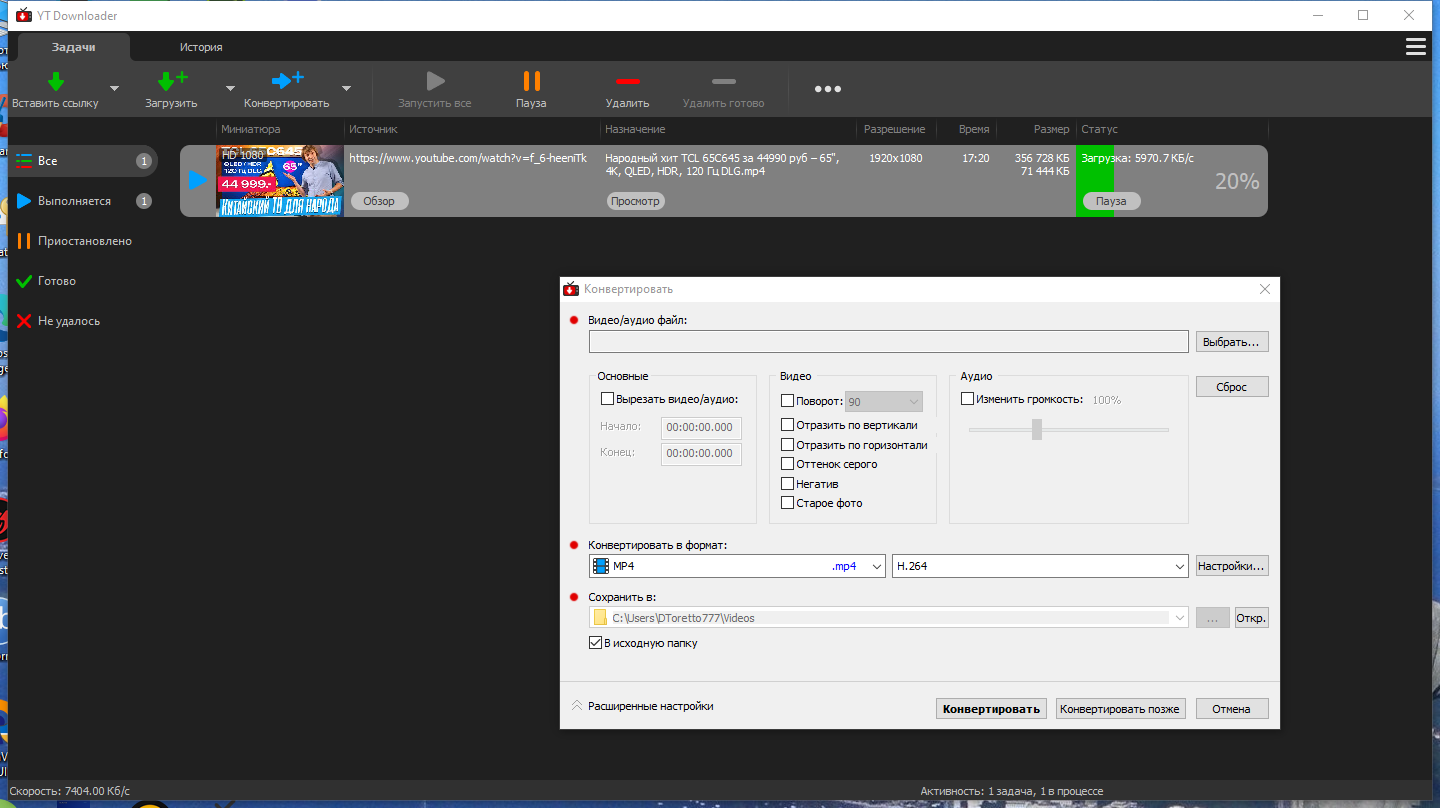Image resolution: width=1440 pixels, height=808 pixels.
Task: Open the MP4 format dropdown
Action: pos(737,566)
